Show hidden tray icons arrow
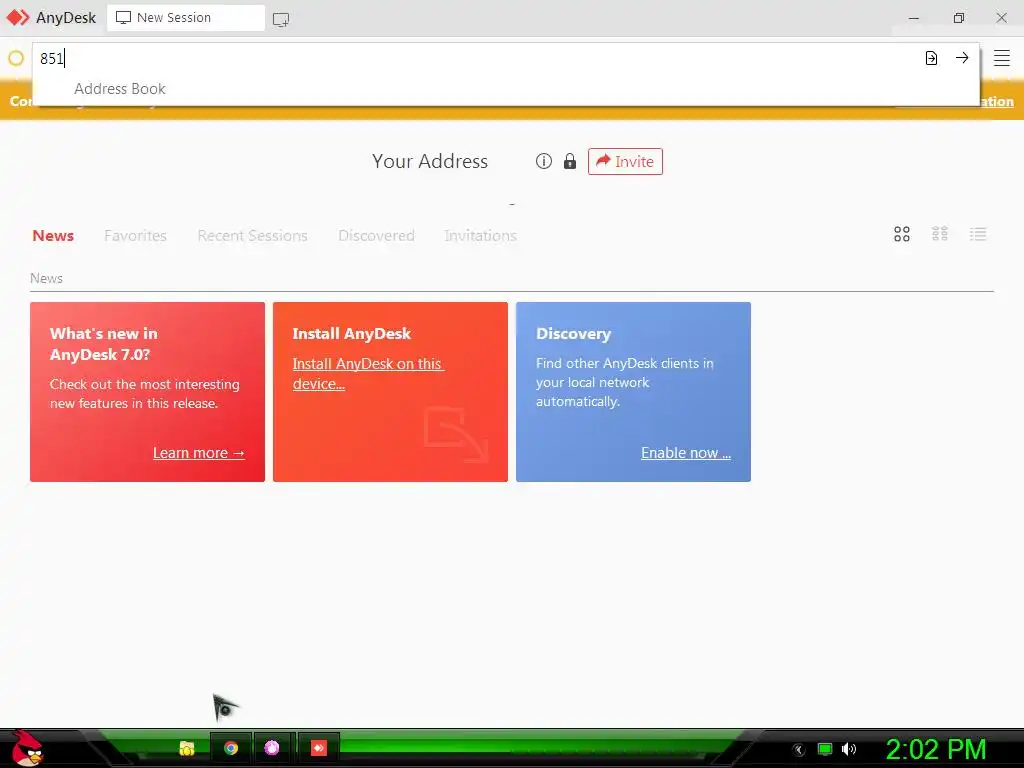Screen dimensions: 1024x768 click(x=799, y=750)
